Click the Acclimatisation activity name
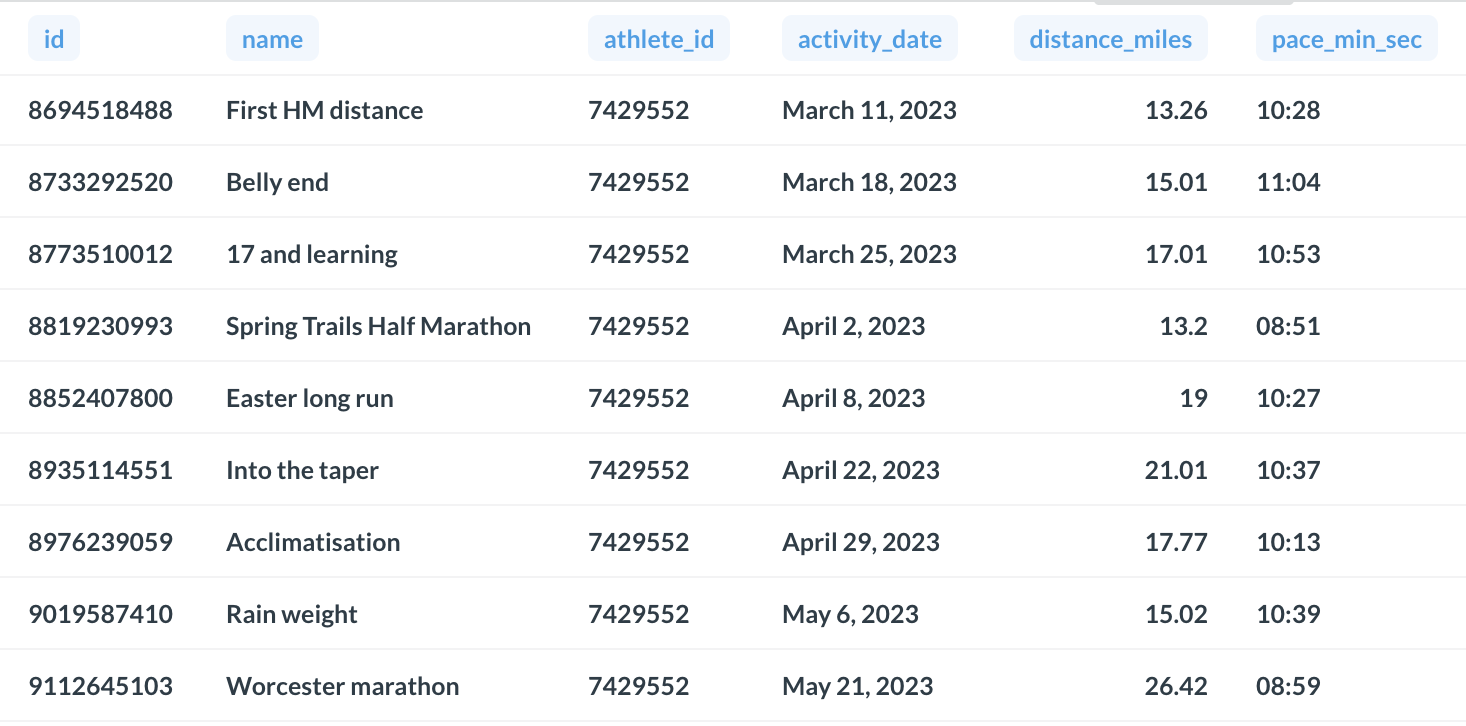 pos(313,542)
